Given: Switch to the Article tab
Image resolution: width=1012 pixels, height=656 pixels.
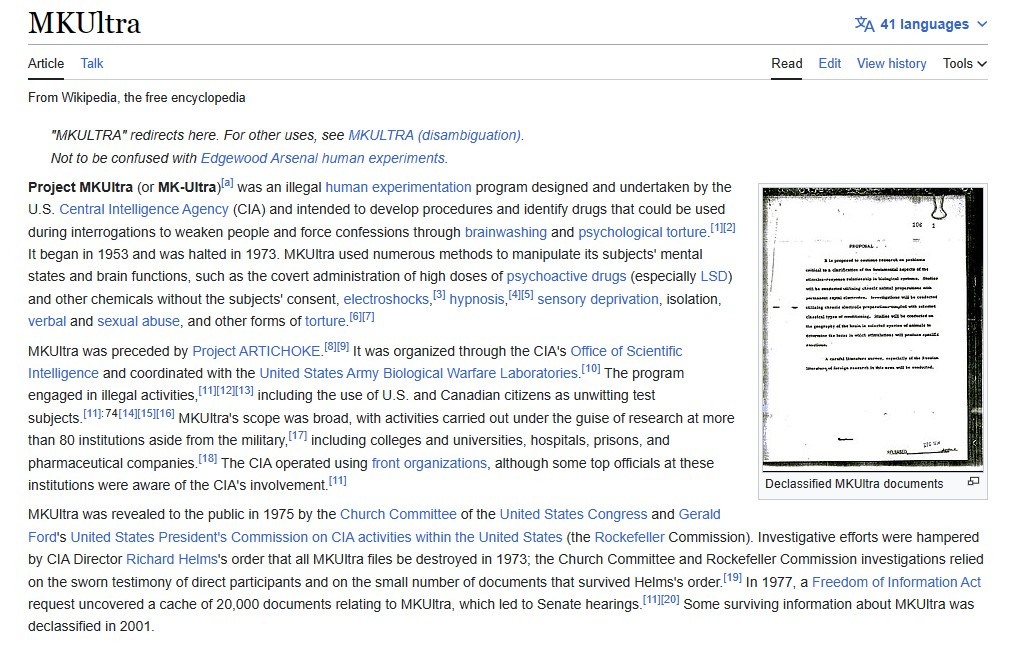Looking at the screenshot, I should coord(46,63).
